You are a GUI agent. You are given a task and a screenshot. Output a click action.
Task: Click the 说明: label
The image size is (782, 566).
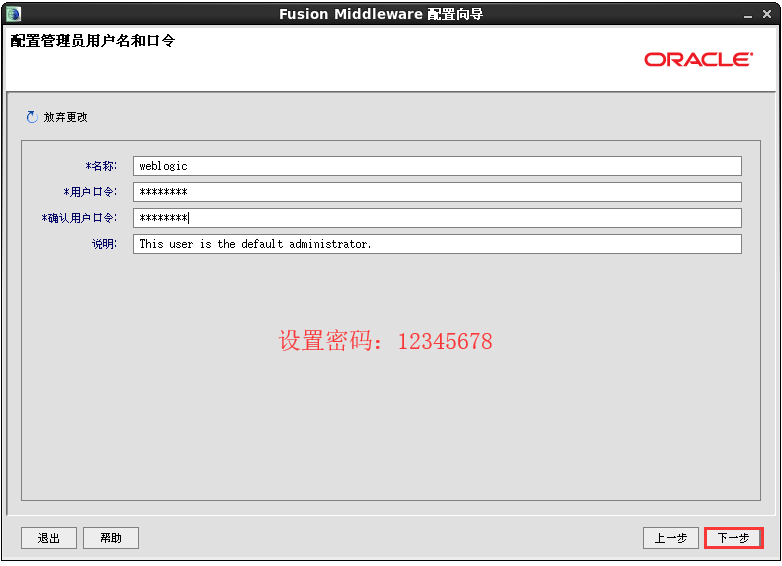pyautogui.click(x=104, y=244)
